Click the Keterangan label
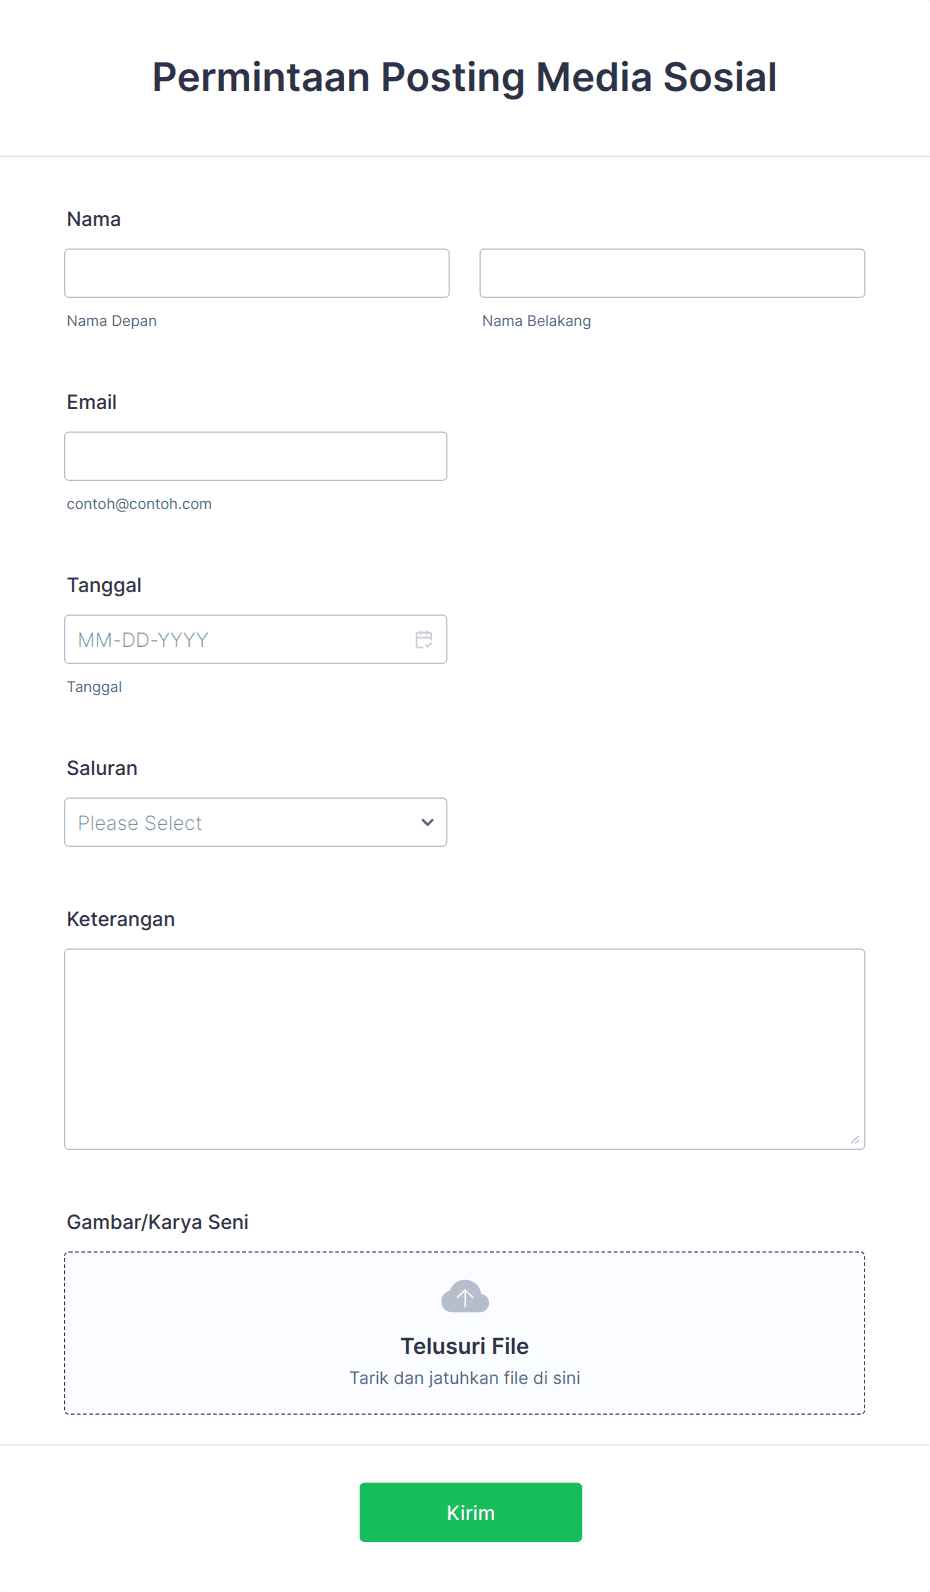Viewport: 930px width, 1592px height. 121,919
